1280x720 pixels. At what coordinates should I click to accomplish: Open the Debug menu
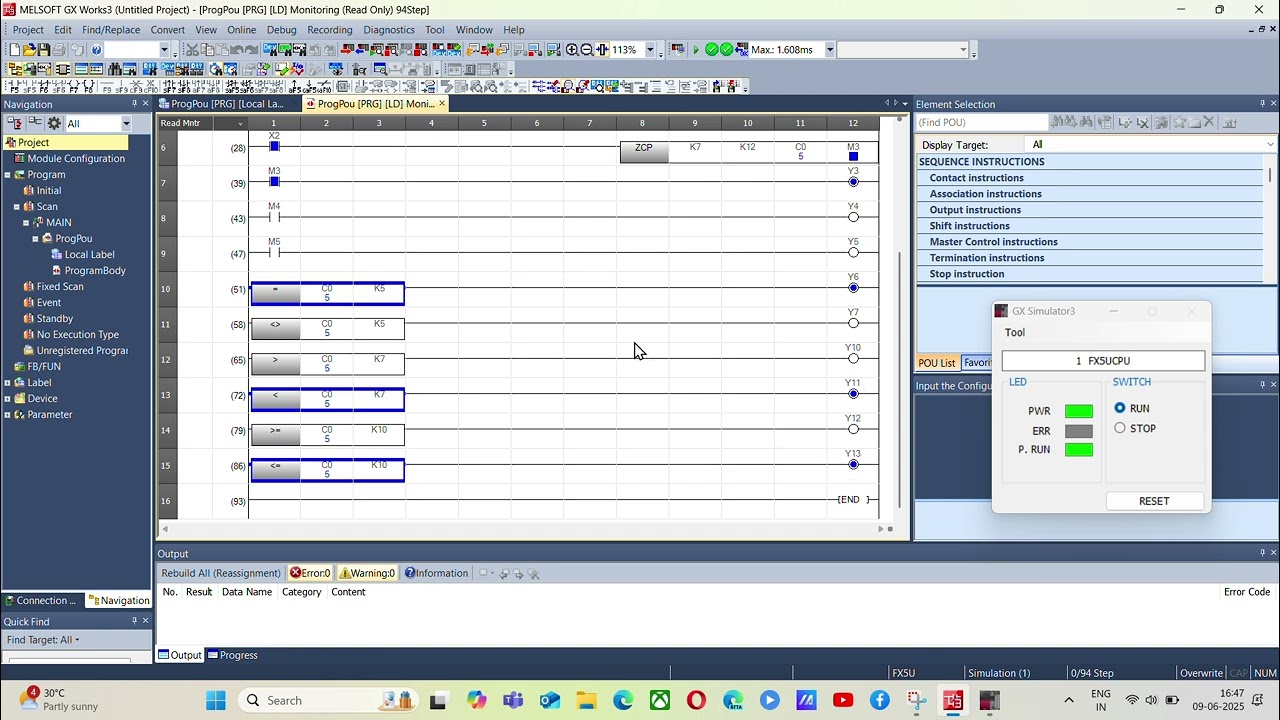[x=281, y=30]
